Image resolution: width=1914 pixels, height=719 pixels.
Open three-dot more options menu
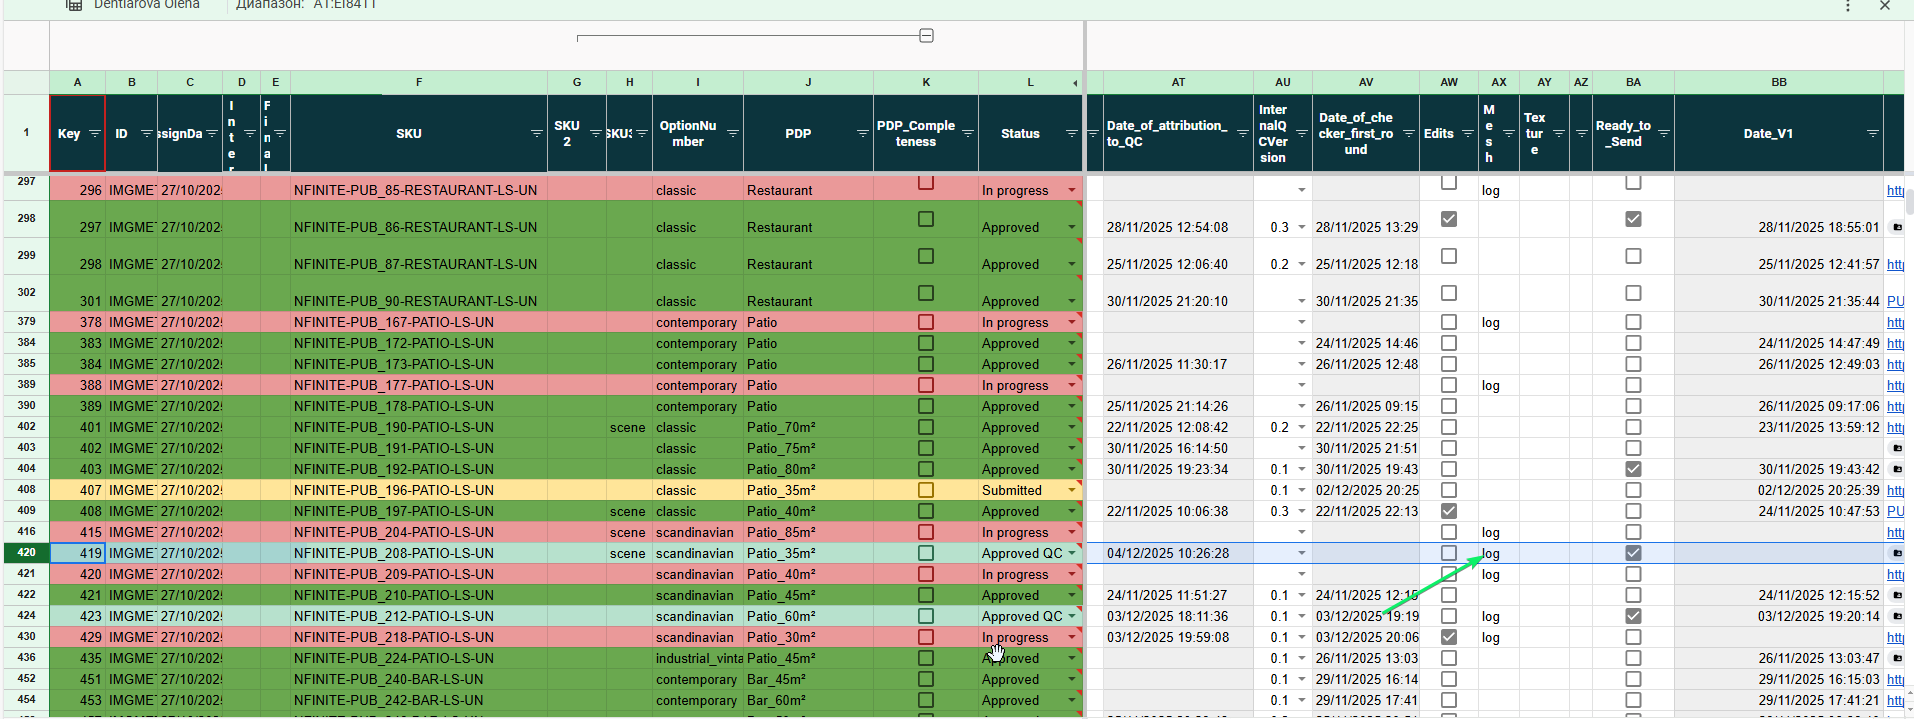tap(1847, 6)
